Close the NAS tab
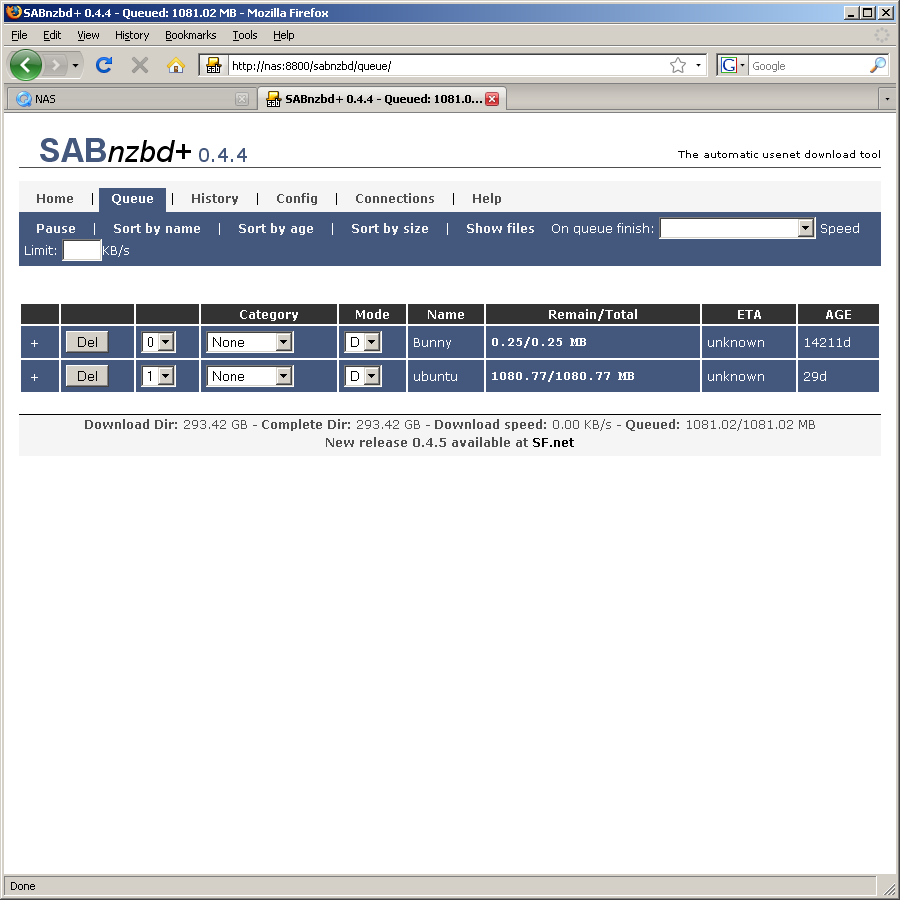This screenshot has height=900, width=900. point(242,99)
